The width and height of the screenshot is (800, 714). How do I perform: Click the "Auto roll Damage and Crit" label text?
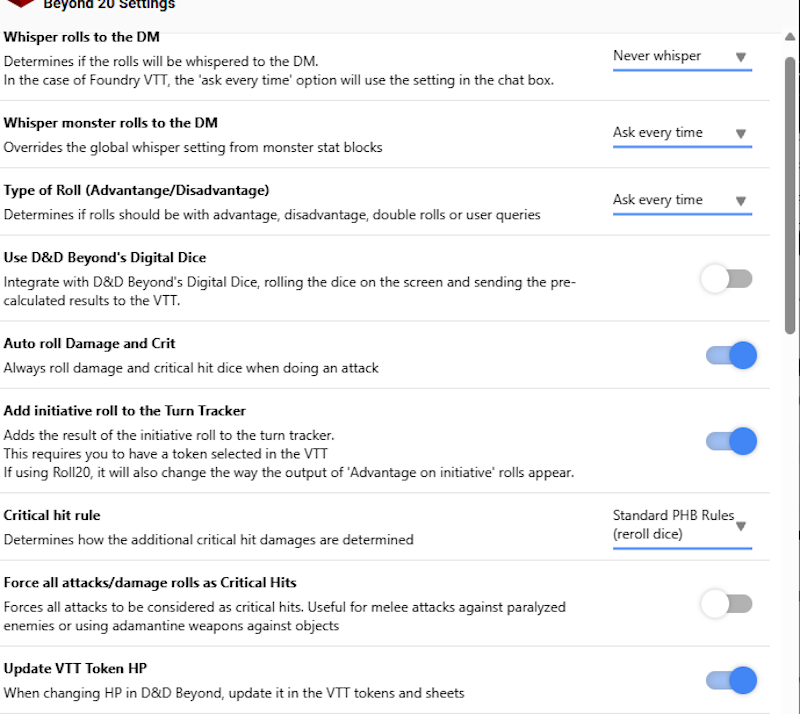tap(90, 343)
